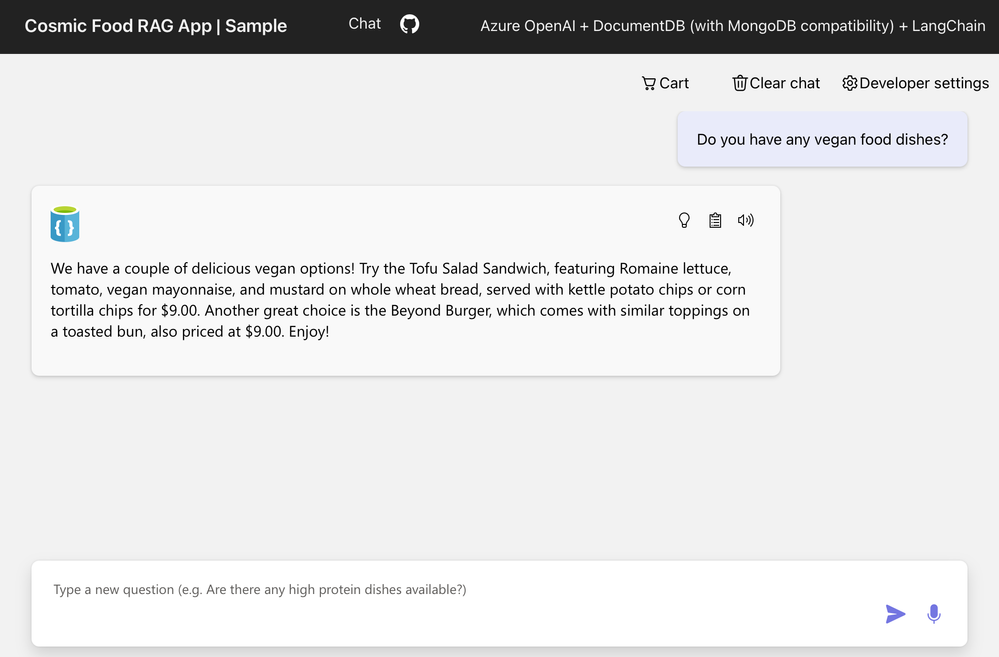Image resolution: width=999 pixels, height=657 pixels.
Task: Open the GitHub repository icon link
Action: click(x=409, y=24)
